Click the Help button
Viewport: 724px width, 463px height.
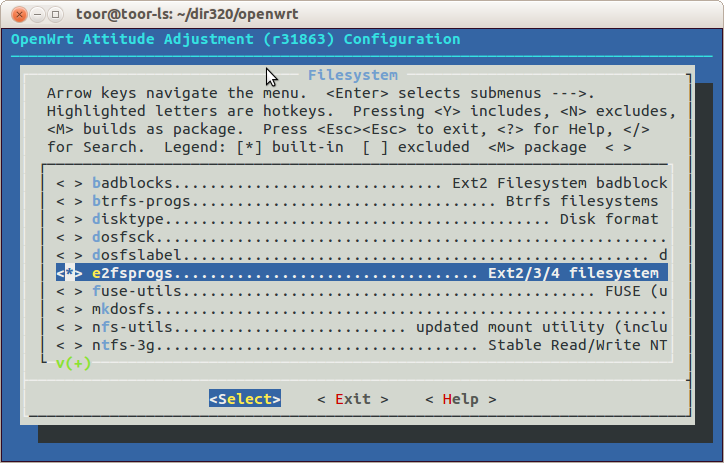point(460,399)
